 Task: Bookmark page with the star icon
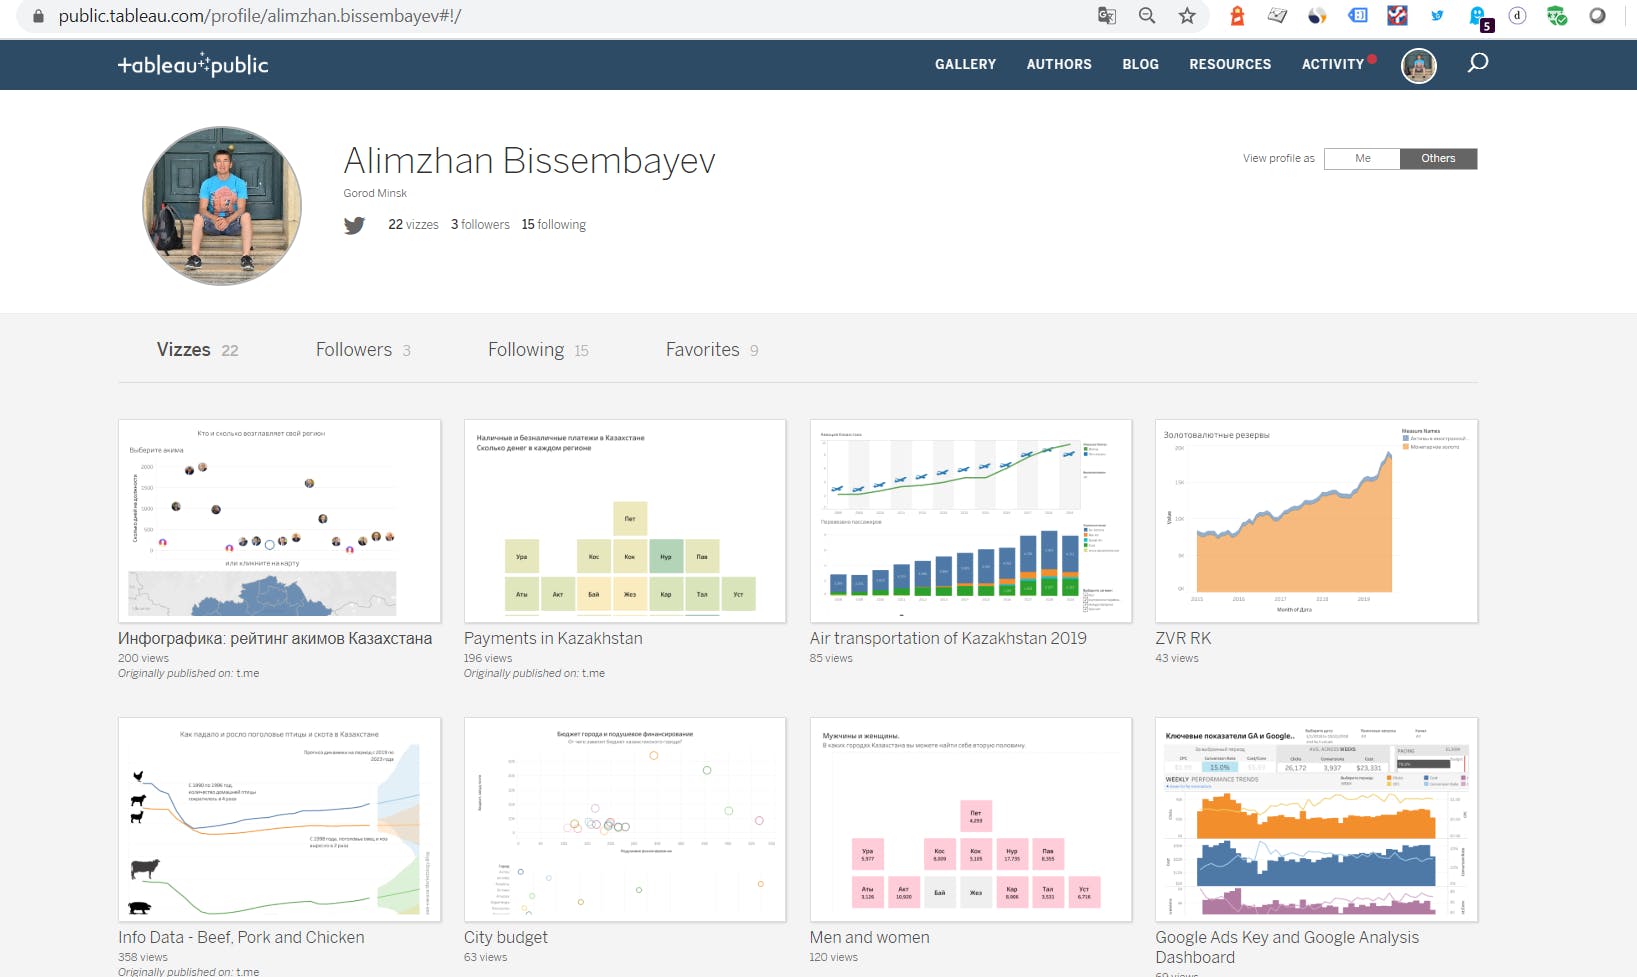[x=1187, y=16]
